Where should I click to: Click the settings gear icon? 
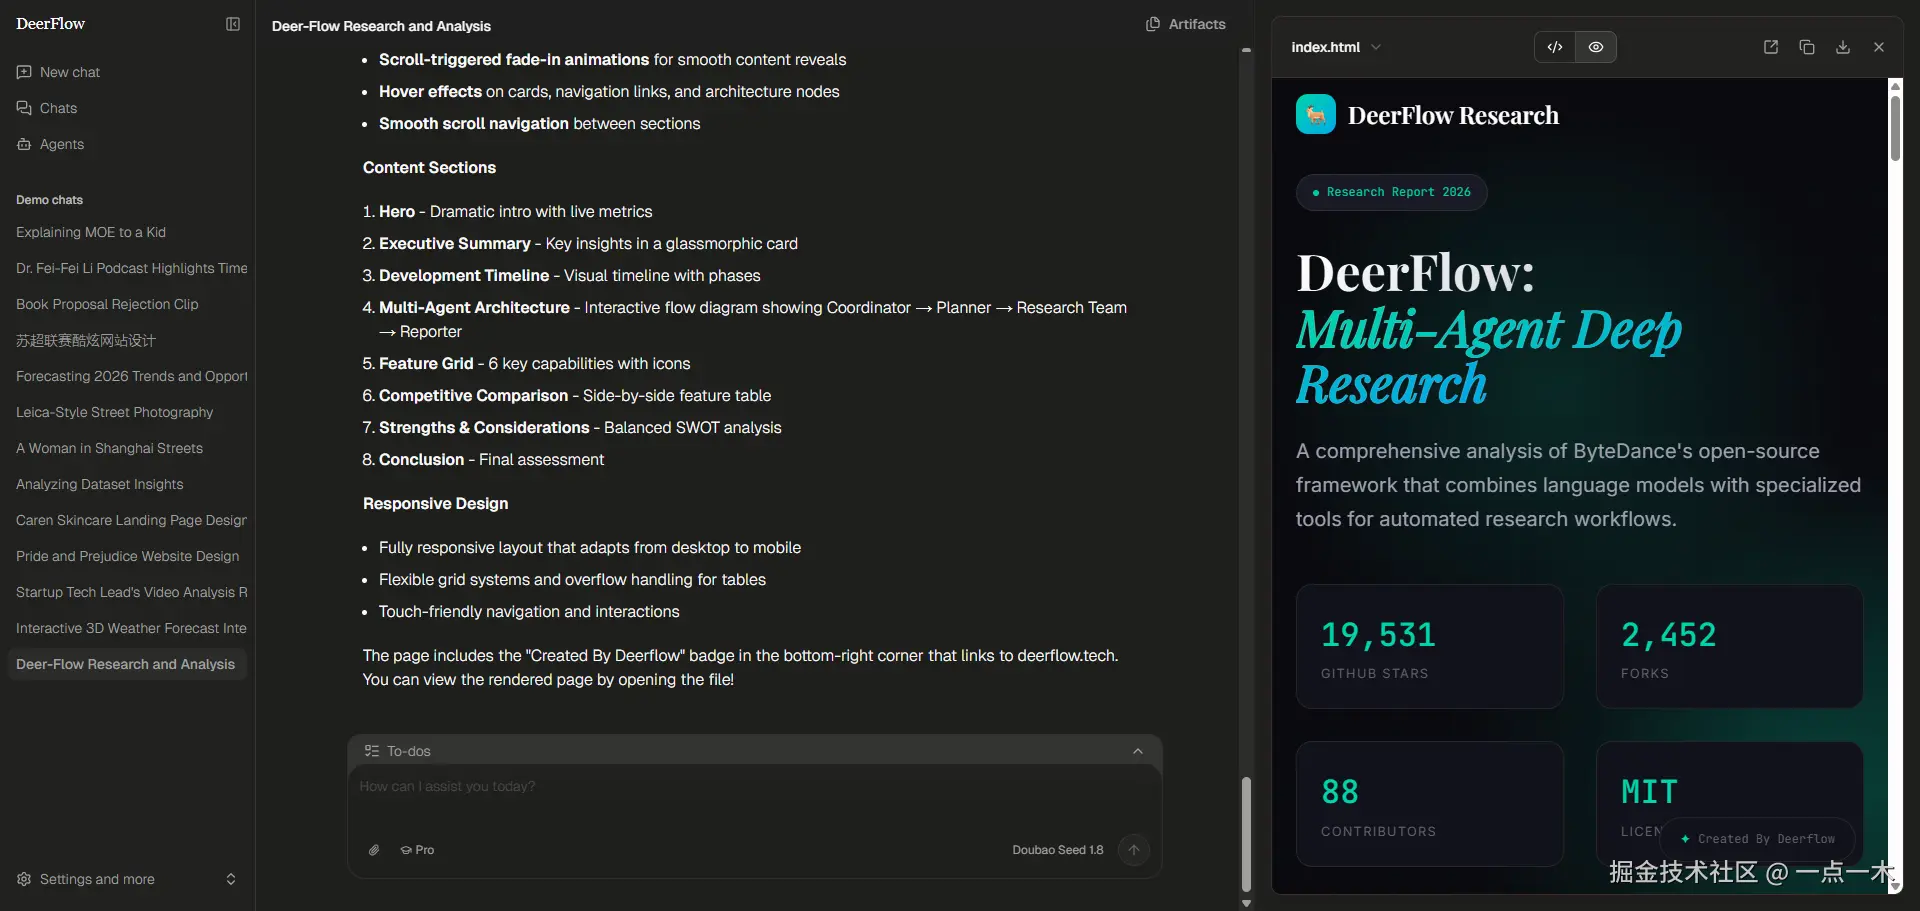point(24,879)
